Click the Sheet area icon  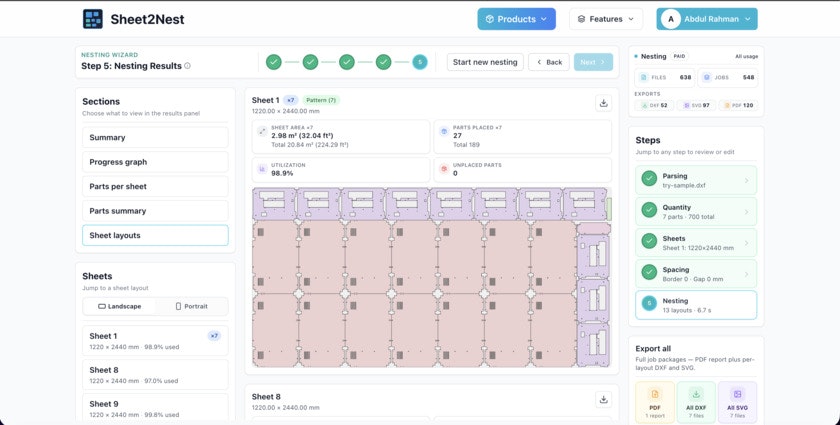(x=262, y=131)
